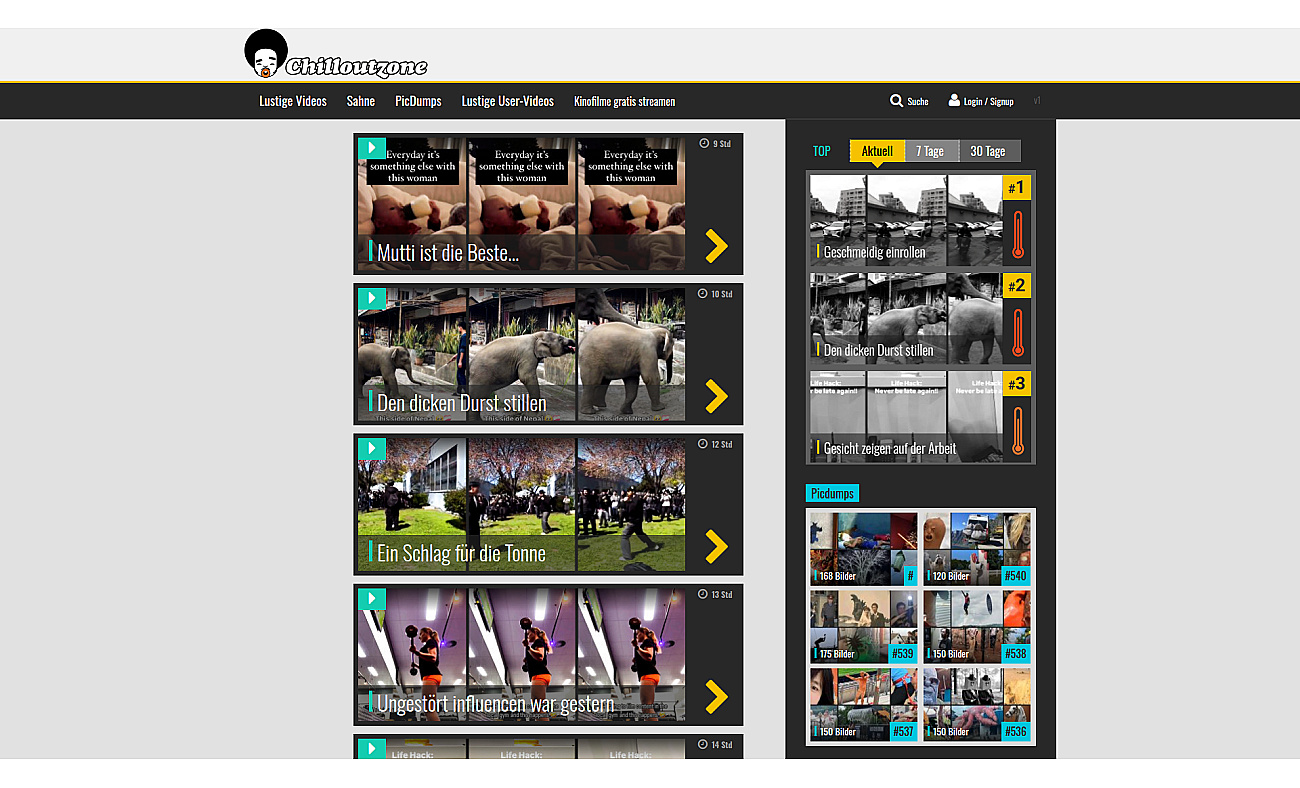1300x788 pixels.
Task: Yellow arrow next to Den dicken Durst stillen post
Action: point(716,396)
